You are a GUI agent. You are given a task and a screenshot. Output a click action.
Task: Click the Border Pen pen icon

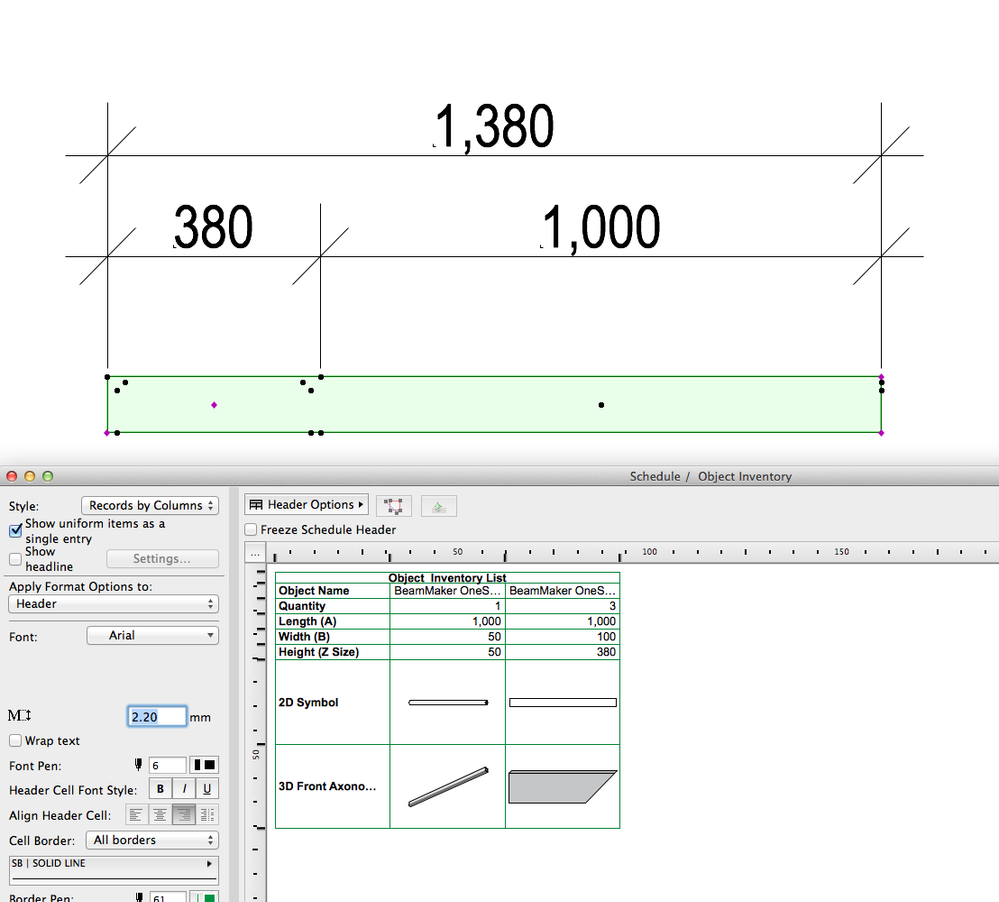[137, 896]
